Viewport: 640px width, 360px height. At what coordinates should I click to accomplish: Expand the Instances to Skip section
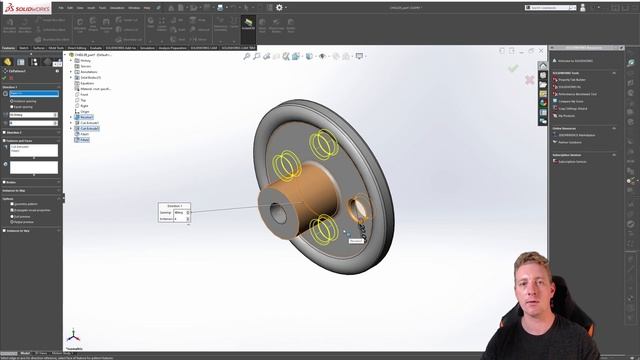pyautogui.click(x=59, y=190)
